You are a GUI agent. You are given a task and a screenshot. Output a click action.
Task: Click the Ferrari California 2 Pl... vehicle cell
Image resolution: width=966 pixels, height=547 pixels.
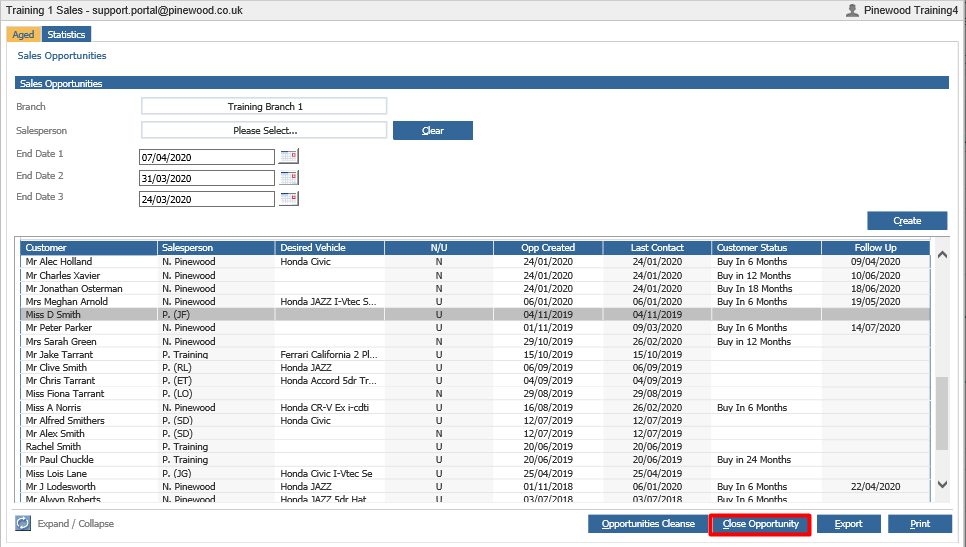coord(329,355)
